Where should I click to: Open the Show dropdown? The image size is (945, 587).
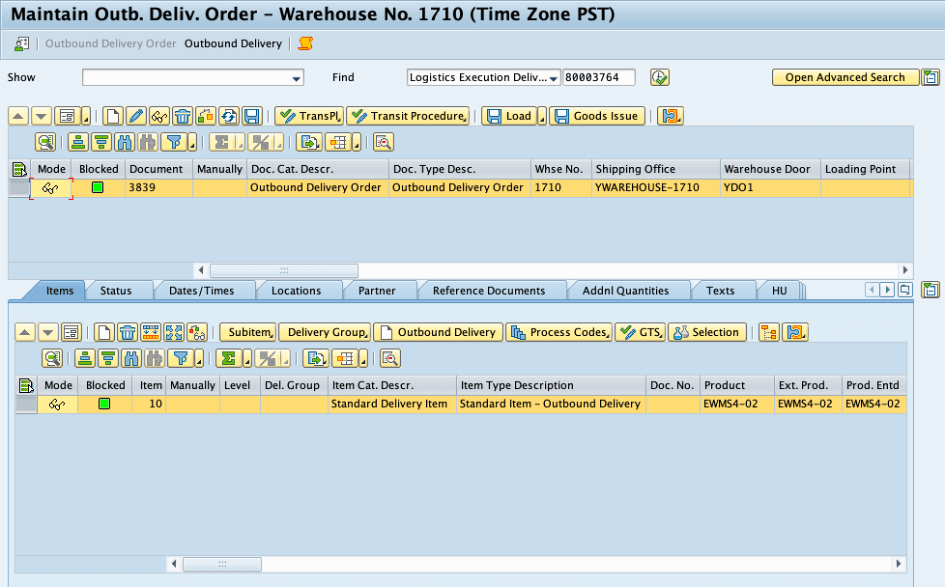296,78
